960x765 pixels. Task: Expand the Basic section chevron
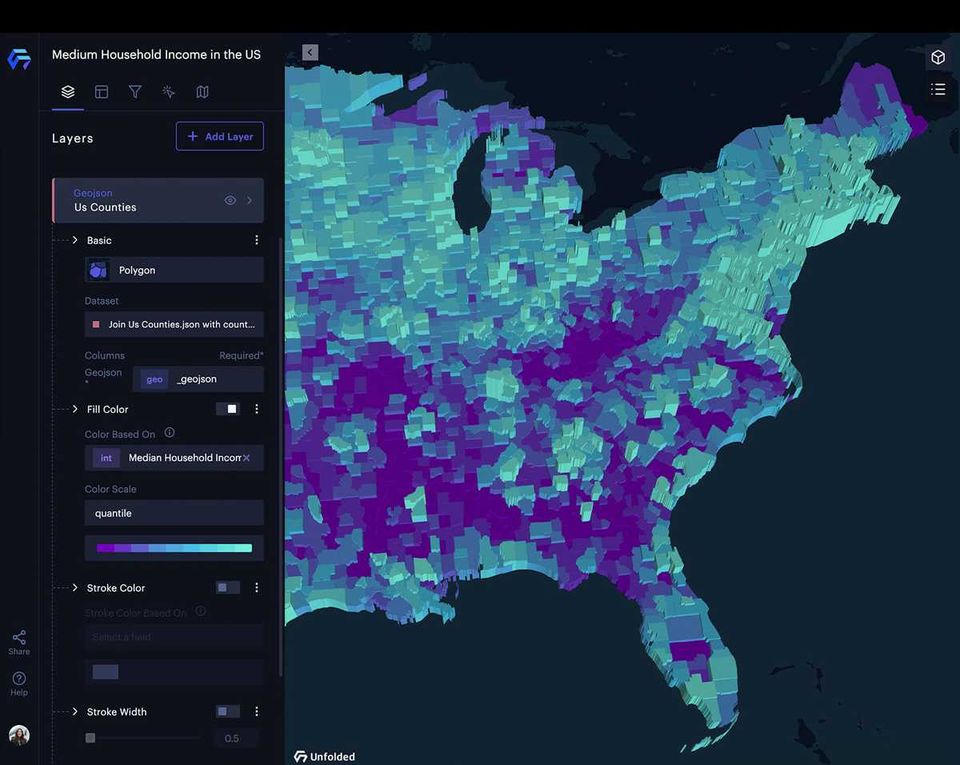[75, 240]
